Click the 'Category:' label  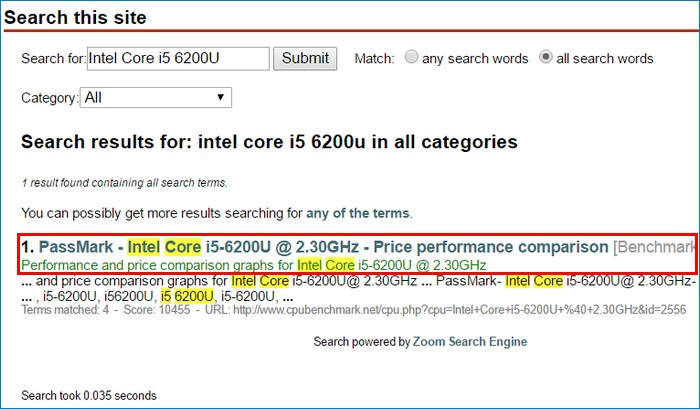click(50, 98)
